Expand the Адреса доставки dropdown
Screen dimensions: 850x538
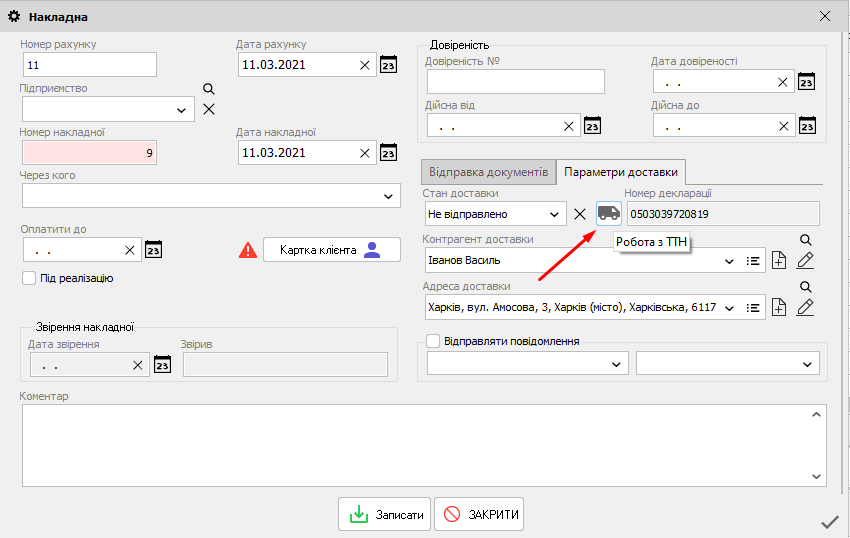[729, 308]
